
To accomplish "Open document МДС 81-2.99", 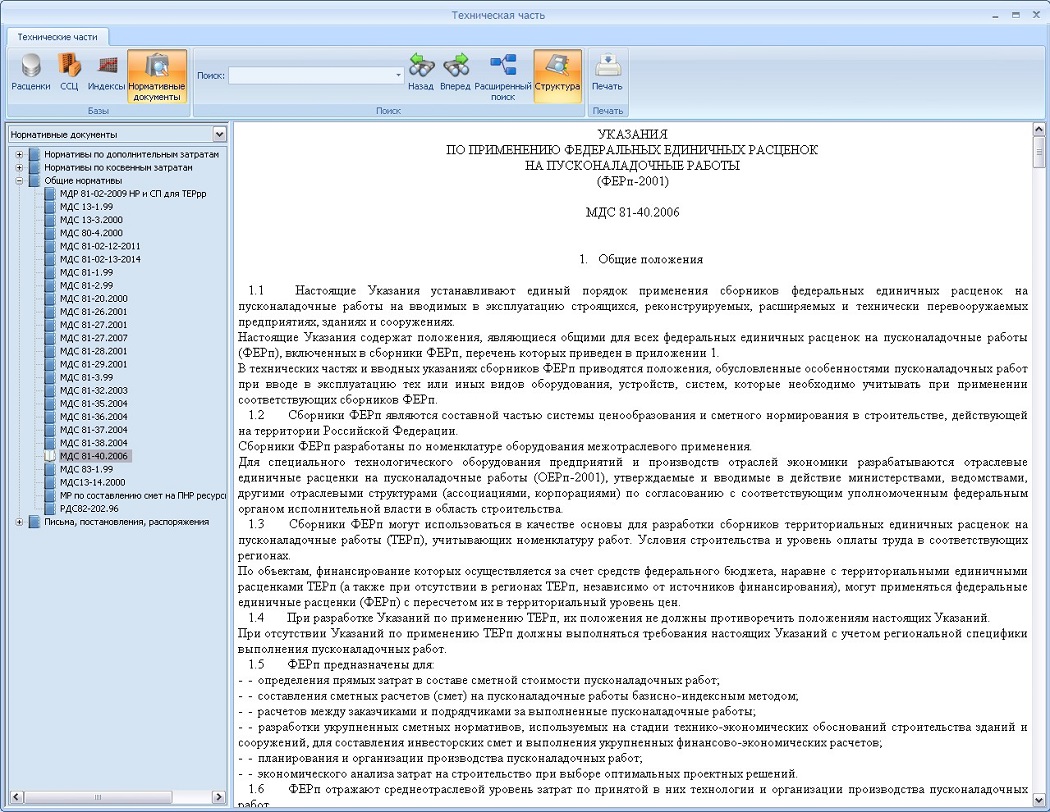I will (86, 286).
